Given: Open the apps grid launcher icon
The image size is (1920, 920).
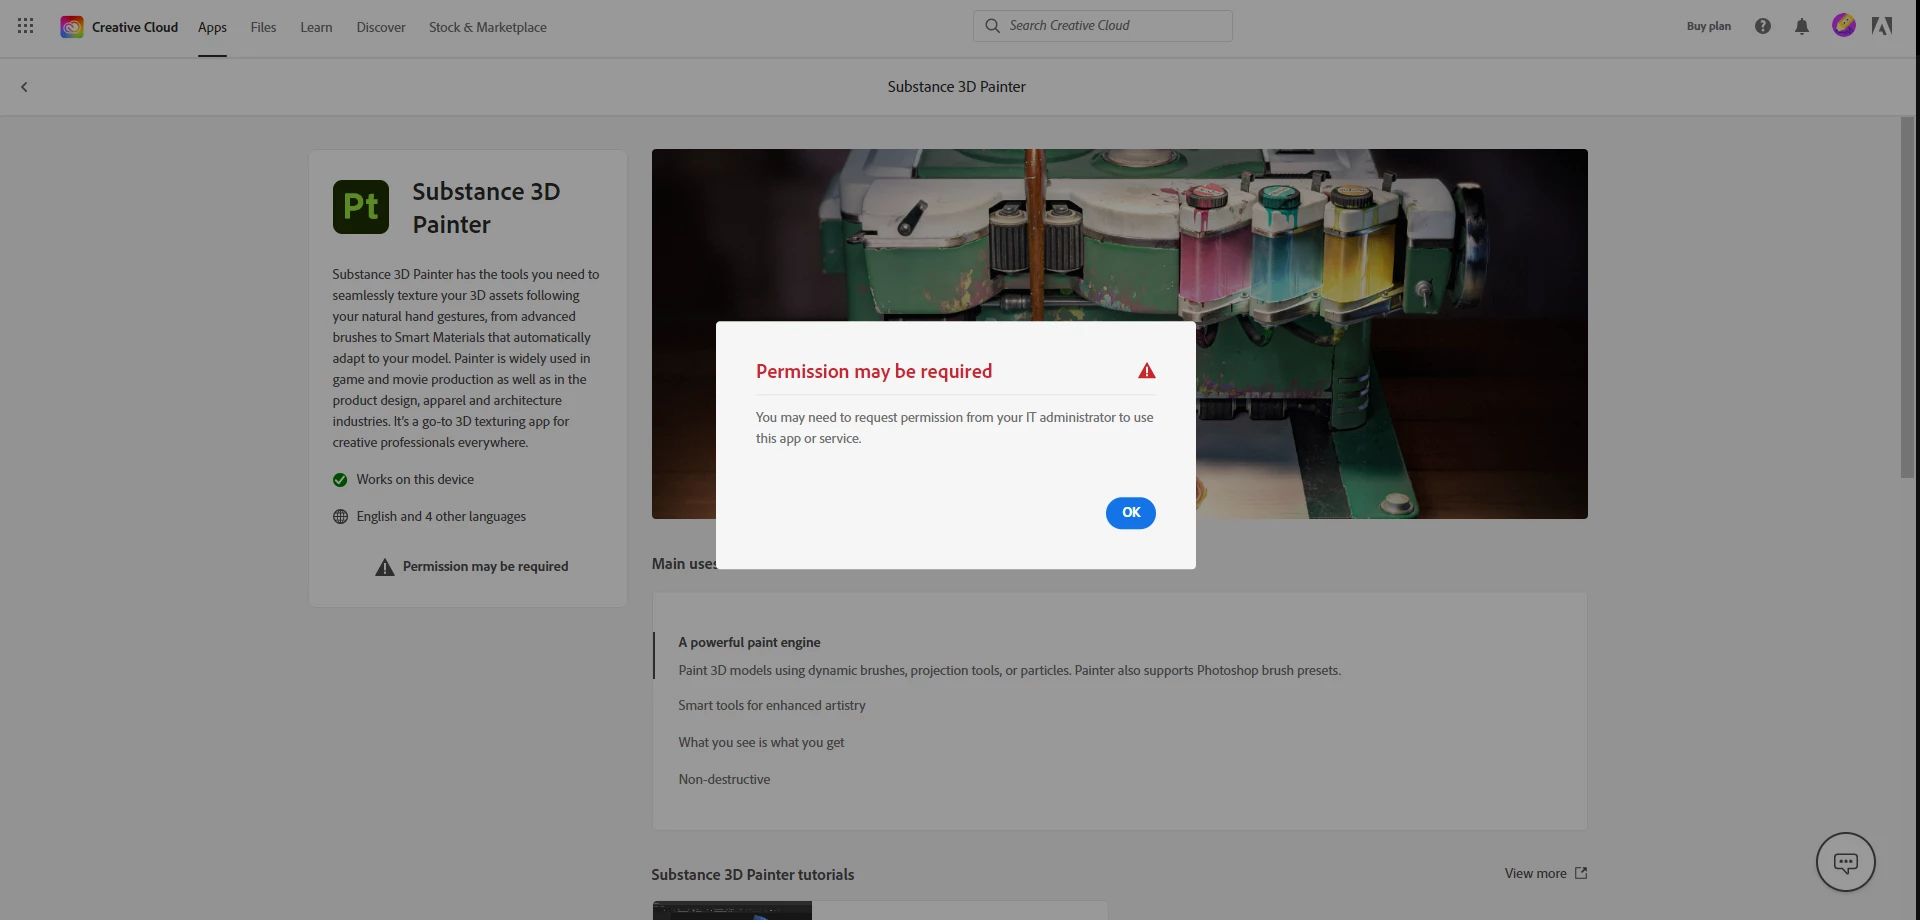Looking at the screenshot, I should tap(26, 26).
